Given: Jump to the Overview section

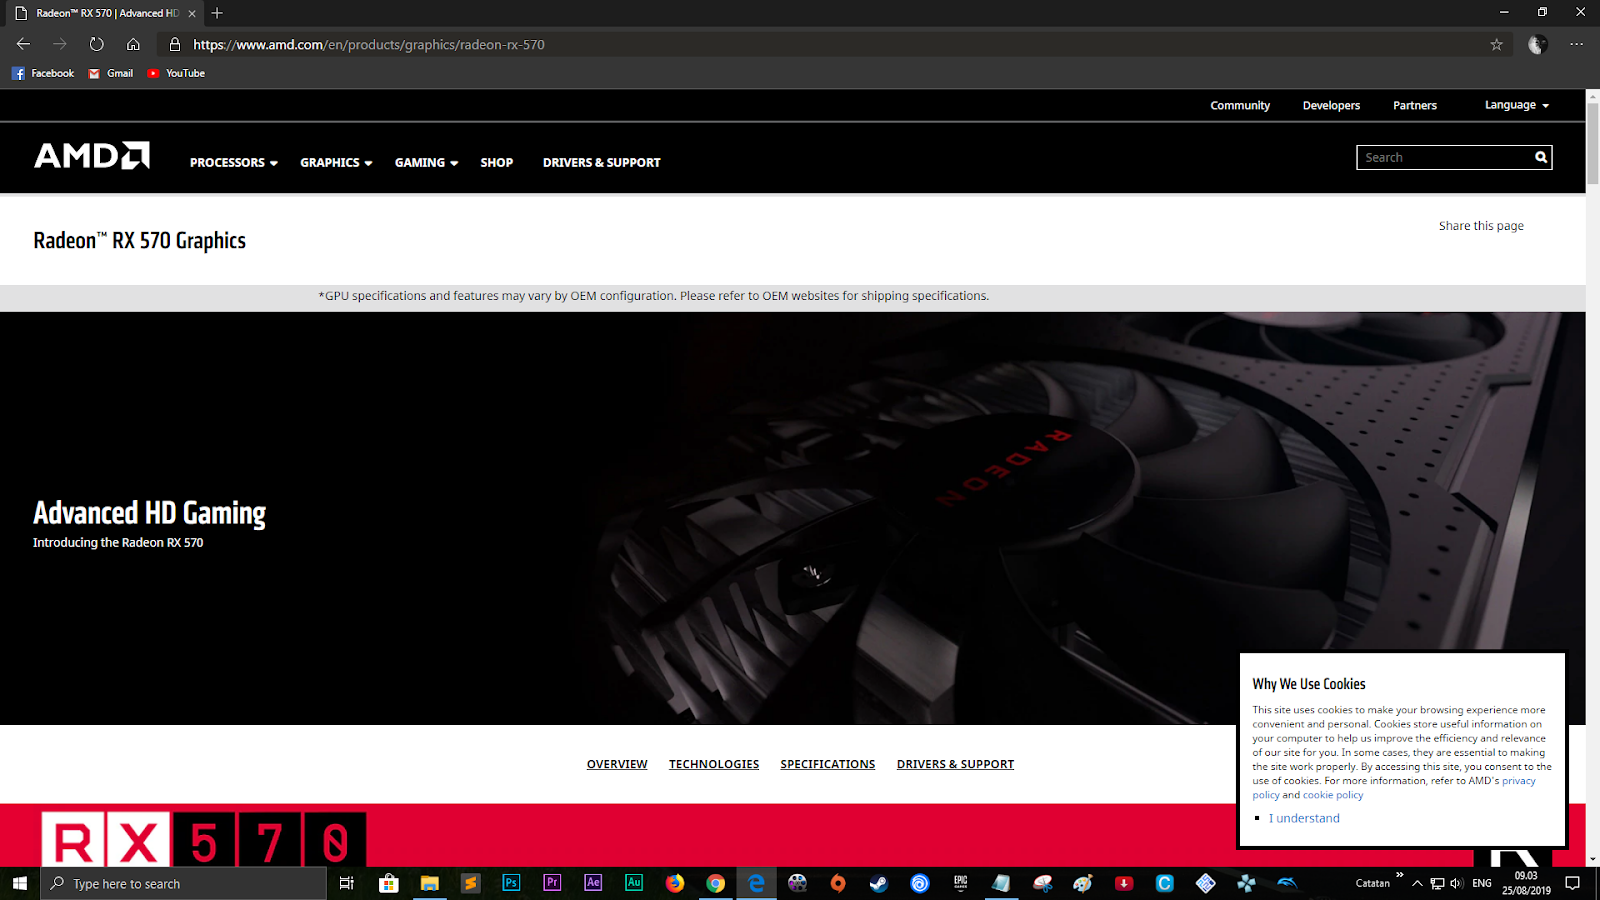Looking at the screenshot, I should (617, 764).
